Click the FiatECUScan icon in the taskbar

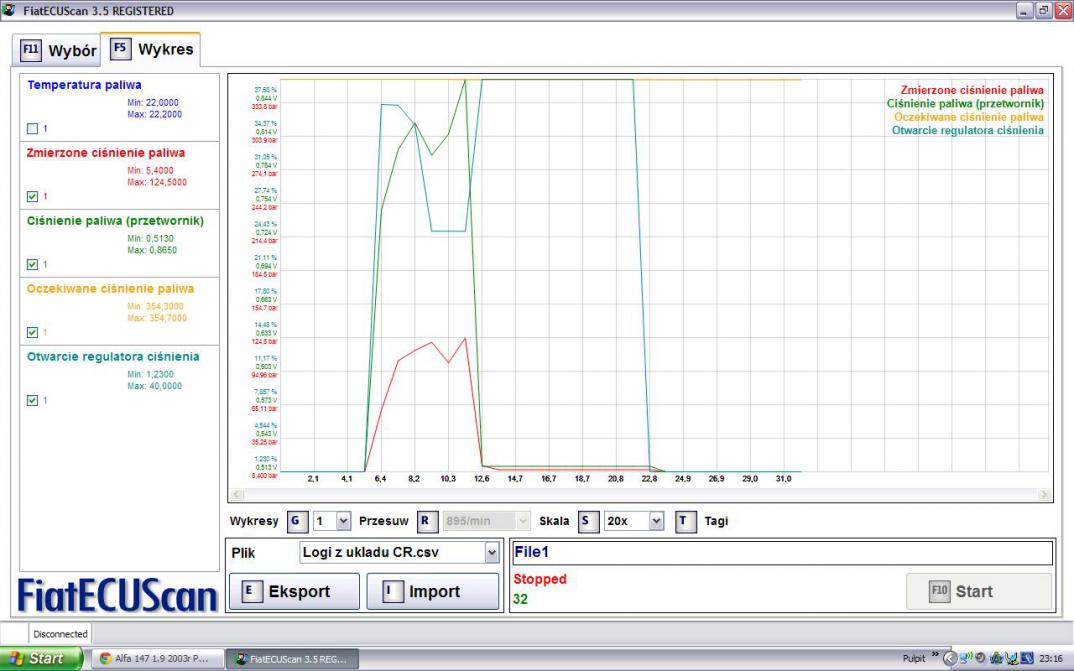click(241, 659)
